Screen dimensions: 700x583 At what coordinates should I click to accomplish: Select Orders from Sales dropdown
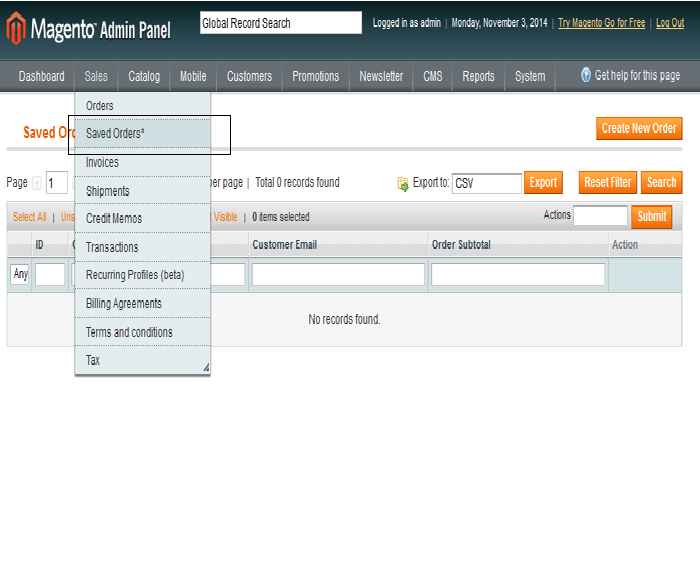coord(142,106)
